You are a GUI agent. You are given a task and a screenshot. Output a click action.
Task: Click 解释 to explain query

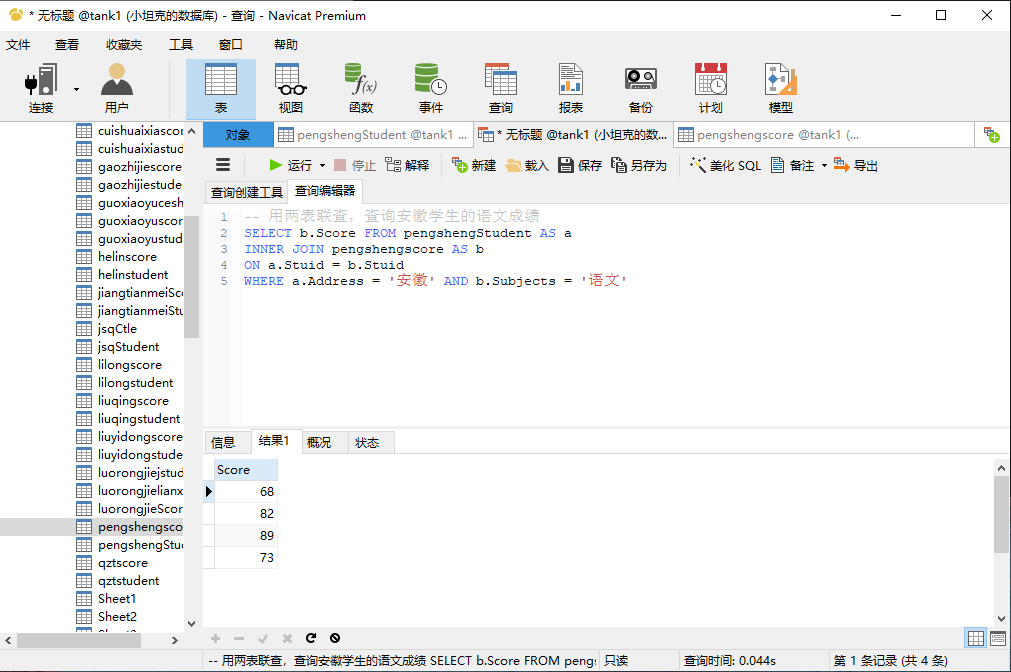click(x=407, y=166)
